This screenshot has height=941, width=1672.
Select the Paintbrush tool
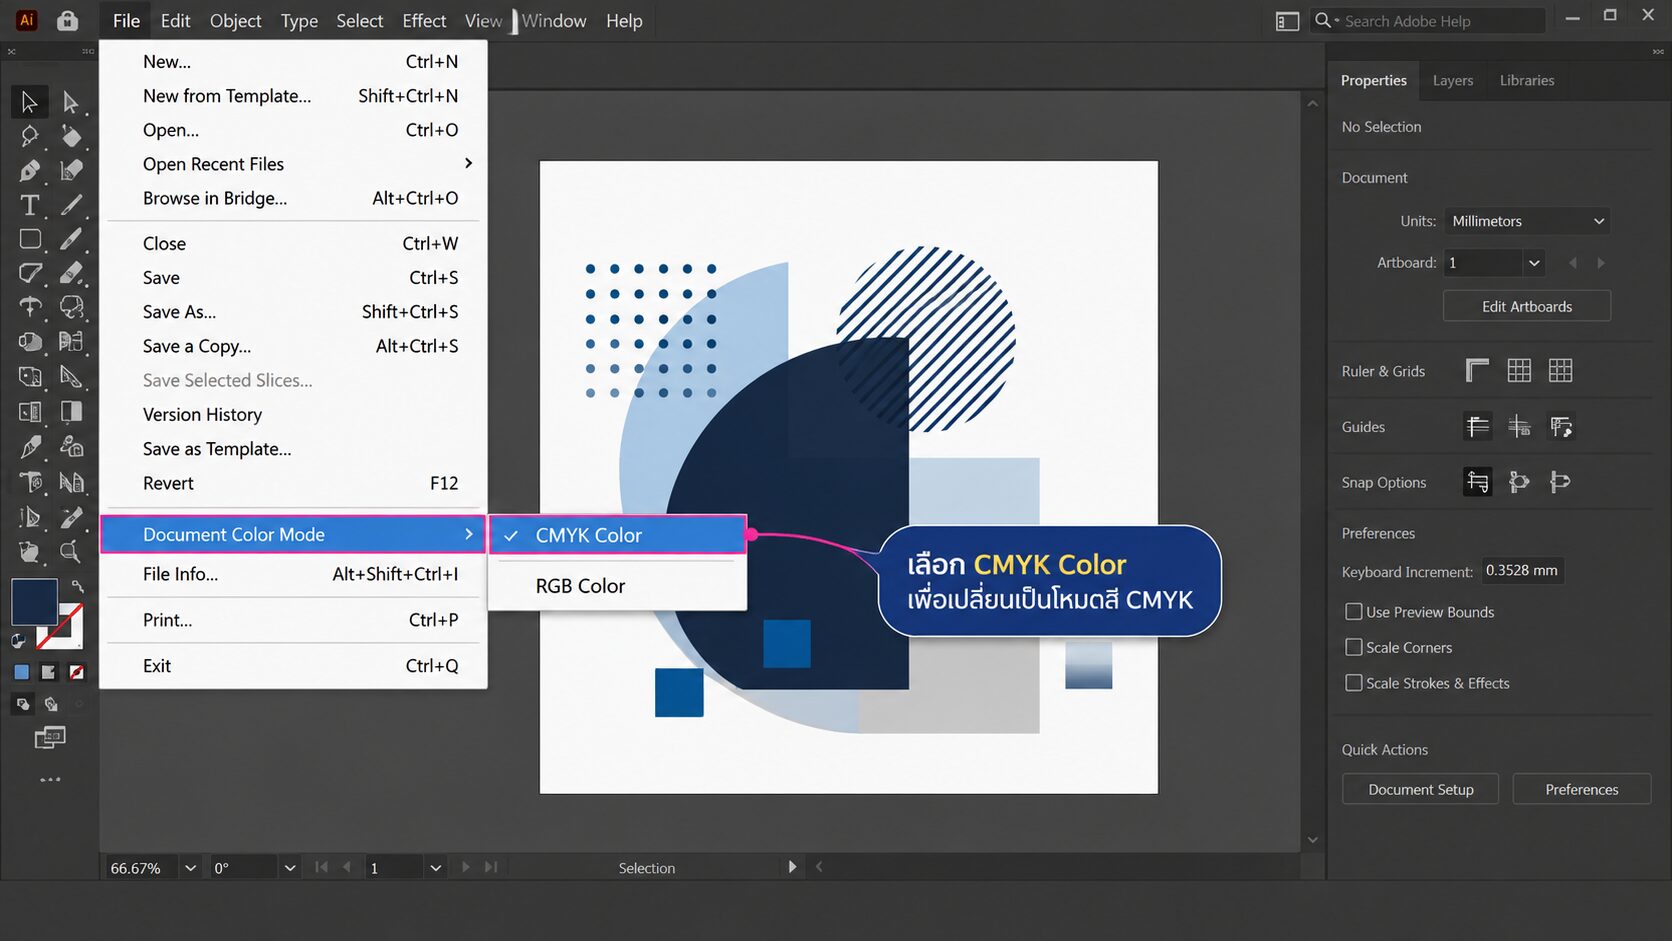[x=71, y=239]
